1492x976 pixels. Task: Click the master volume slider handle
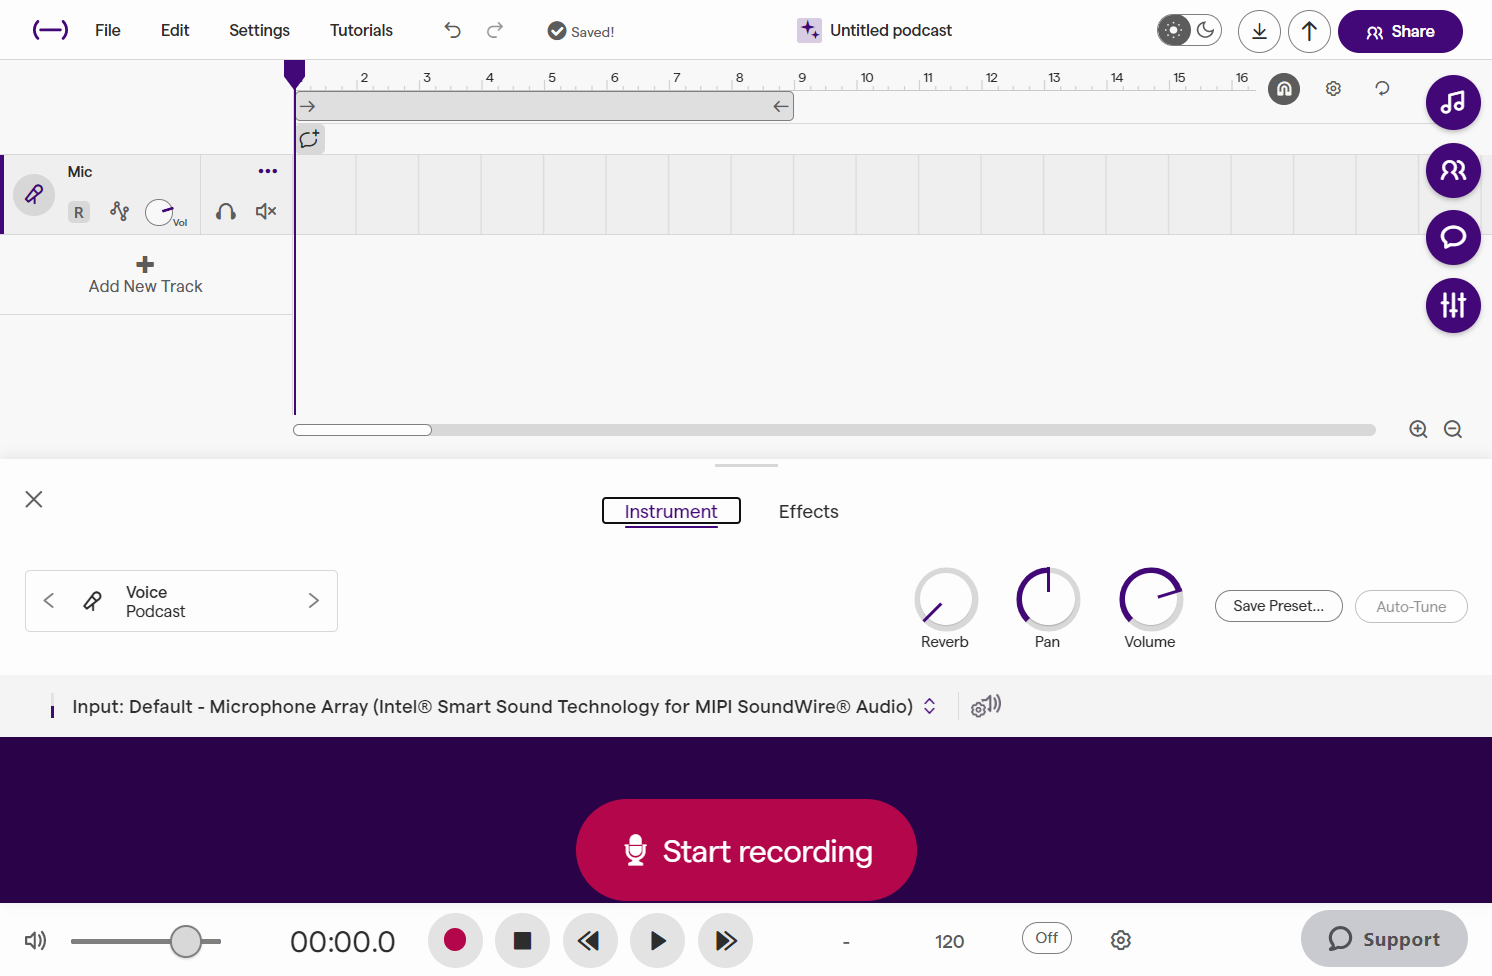(x=186, y=941)
